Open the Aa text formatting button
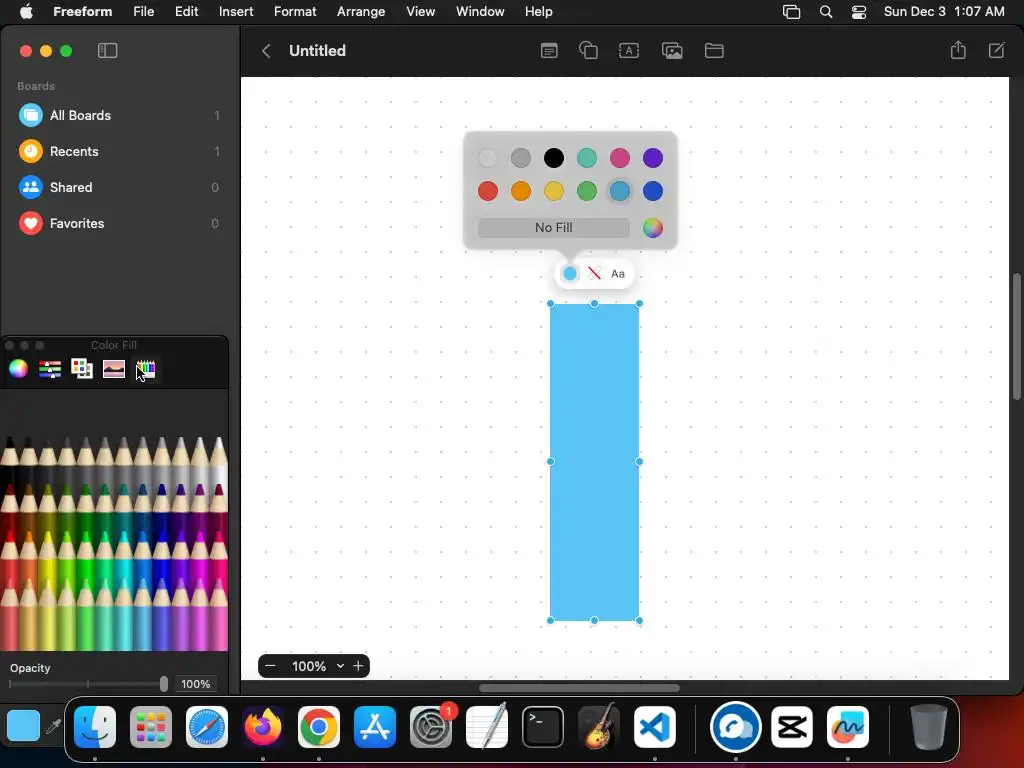The image size is (1024, 768). coord(618,274)
